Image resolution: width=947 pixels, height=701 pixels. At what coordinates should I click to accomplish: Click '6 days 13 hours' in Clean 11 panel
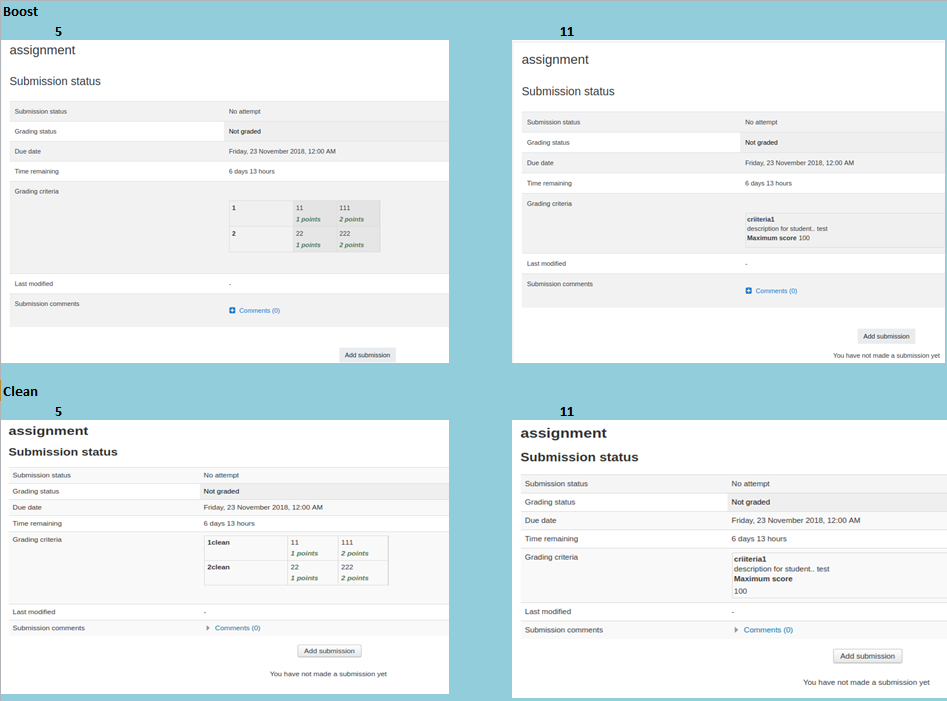[759, 539]
